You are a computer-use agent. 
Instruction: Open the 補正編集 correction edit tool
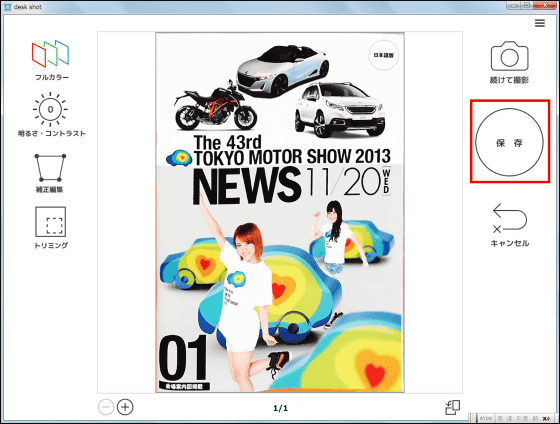click(50, 168)
